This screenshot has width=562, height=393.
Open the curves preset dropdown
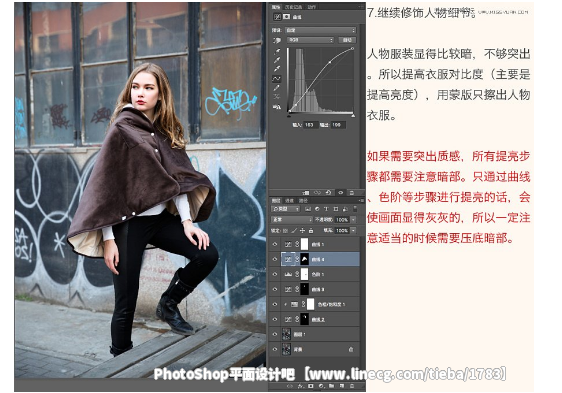320,30
